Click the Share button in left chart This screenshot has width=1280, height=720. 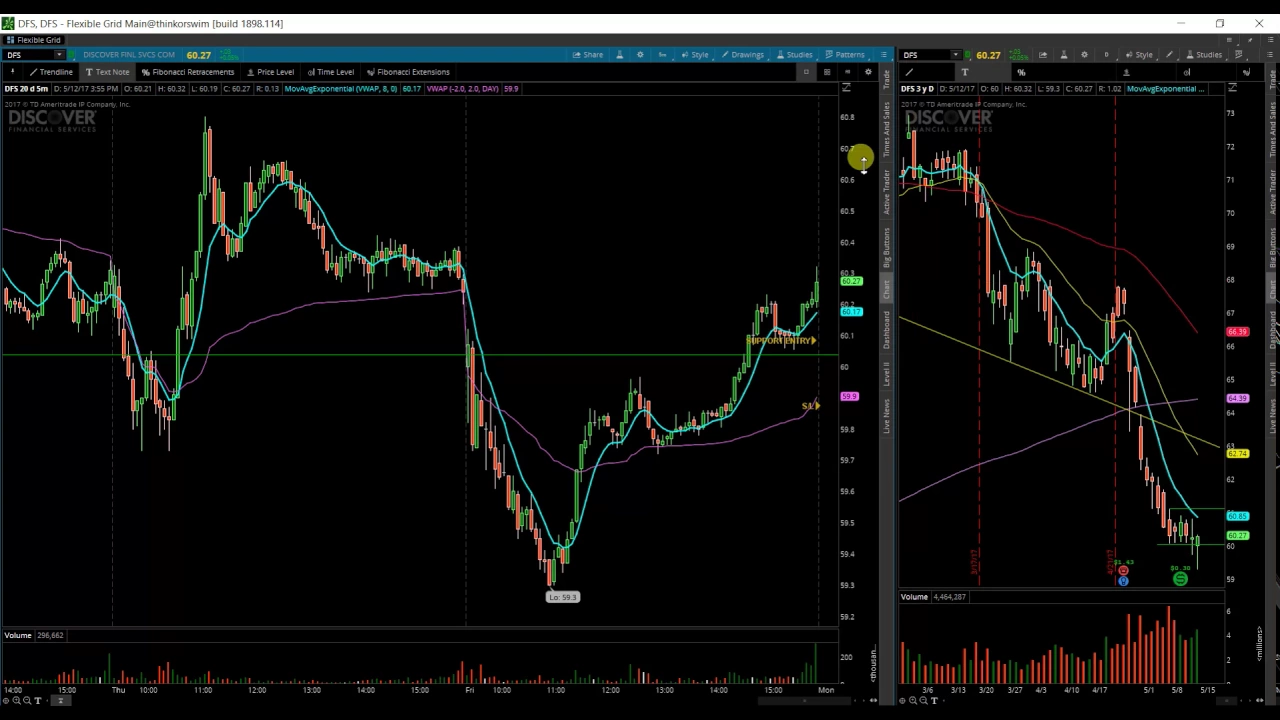tap(588, 55)
